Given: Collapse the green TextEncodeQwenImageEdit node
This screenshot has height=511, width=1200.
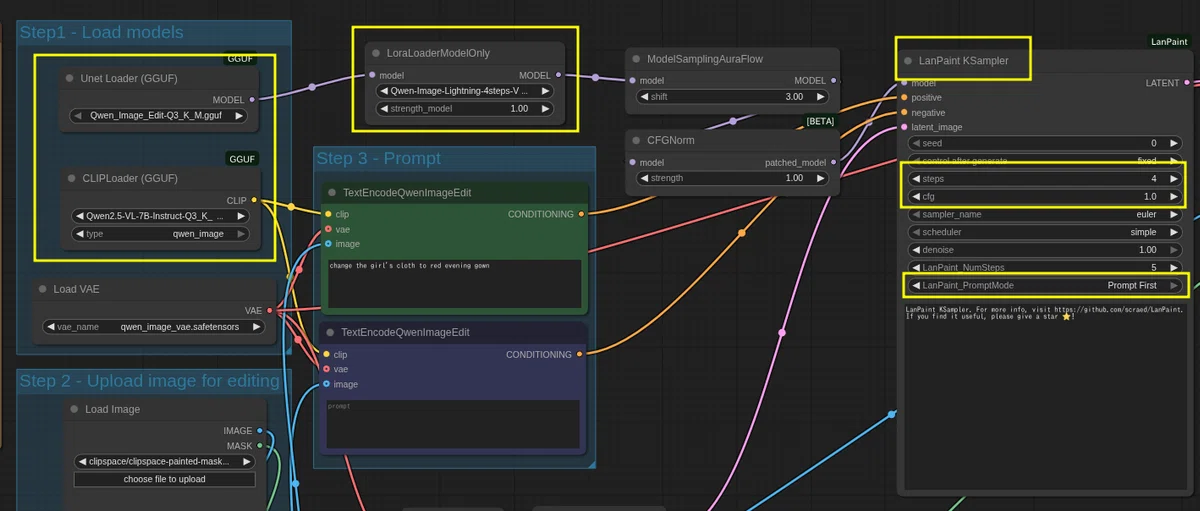Looking at the screenshot, I should pyautogui.click(x=331, y=193).
